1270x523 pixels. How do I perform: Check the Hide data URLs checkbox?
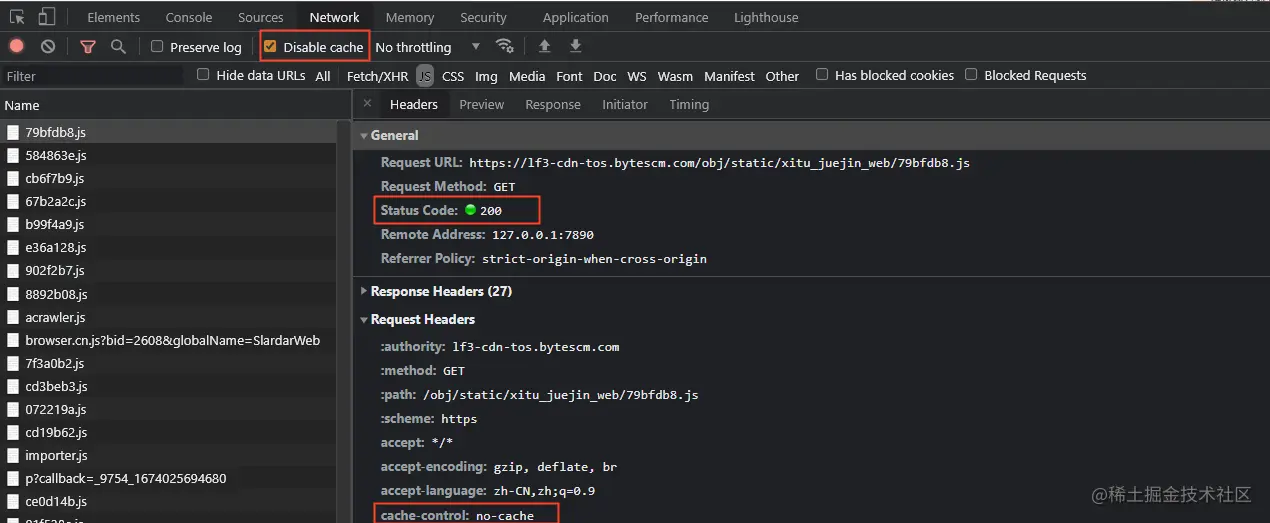203,75
